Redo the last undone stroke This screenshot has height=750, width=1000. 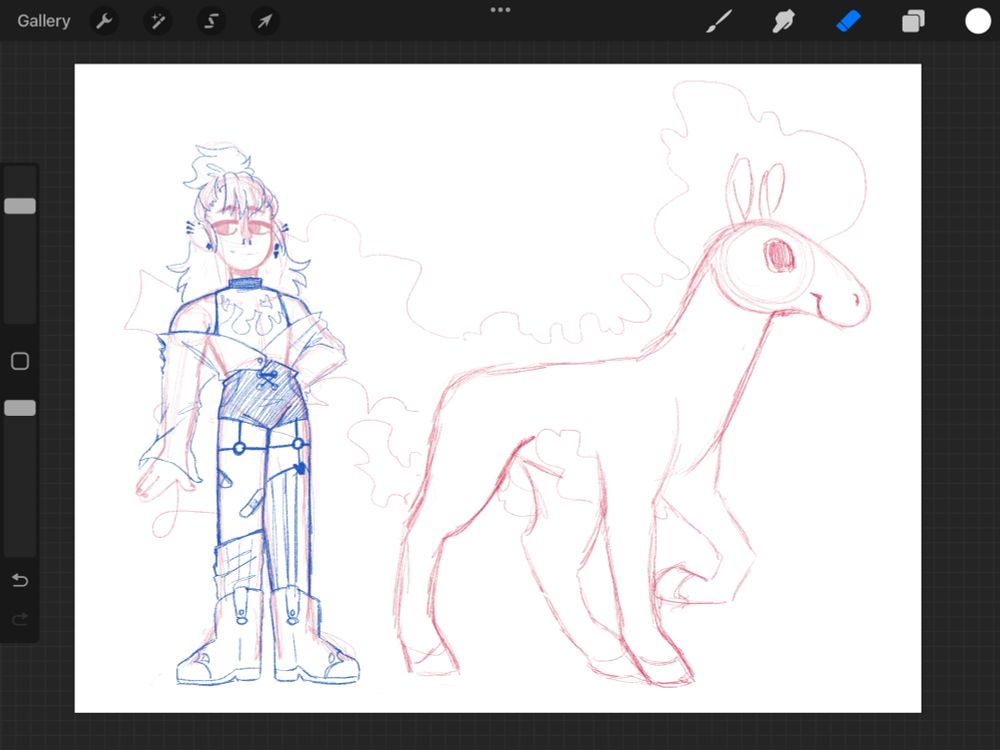20,619
